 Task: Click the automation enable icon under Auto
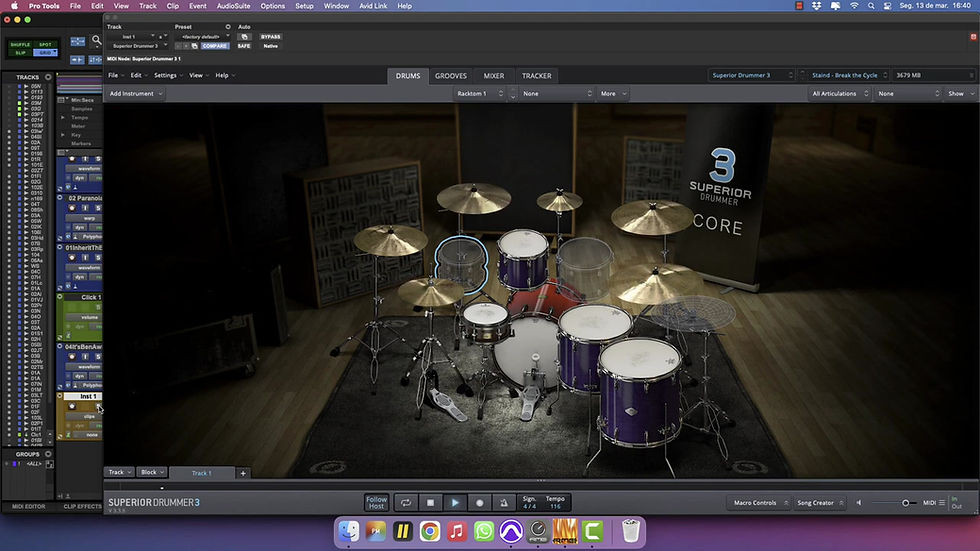pyautogui.click(x=244, y=37)
